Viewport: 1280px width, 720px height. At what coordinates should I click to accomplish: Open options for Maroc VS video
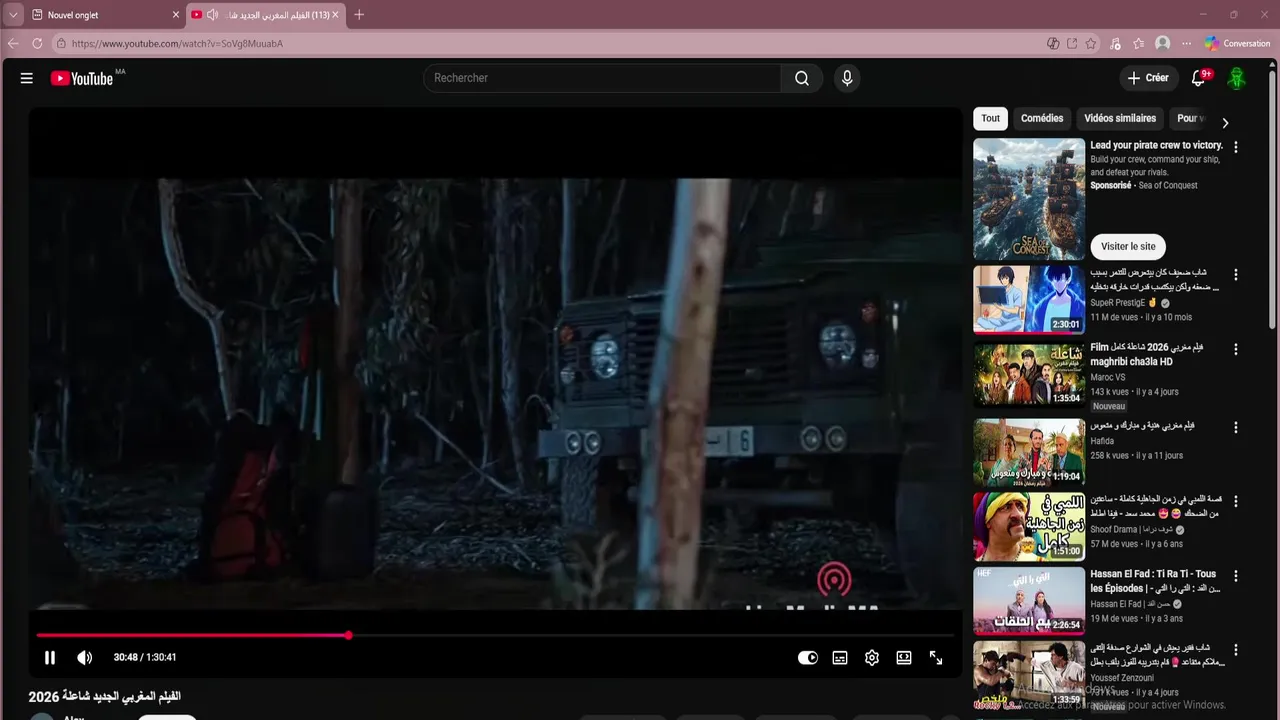[x=1235, y=349]
